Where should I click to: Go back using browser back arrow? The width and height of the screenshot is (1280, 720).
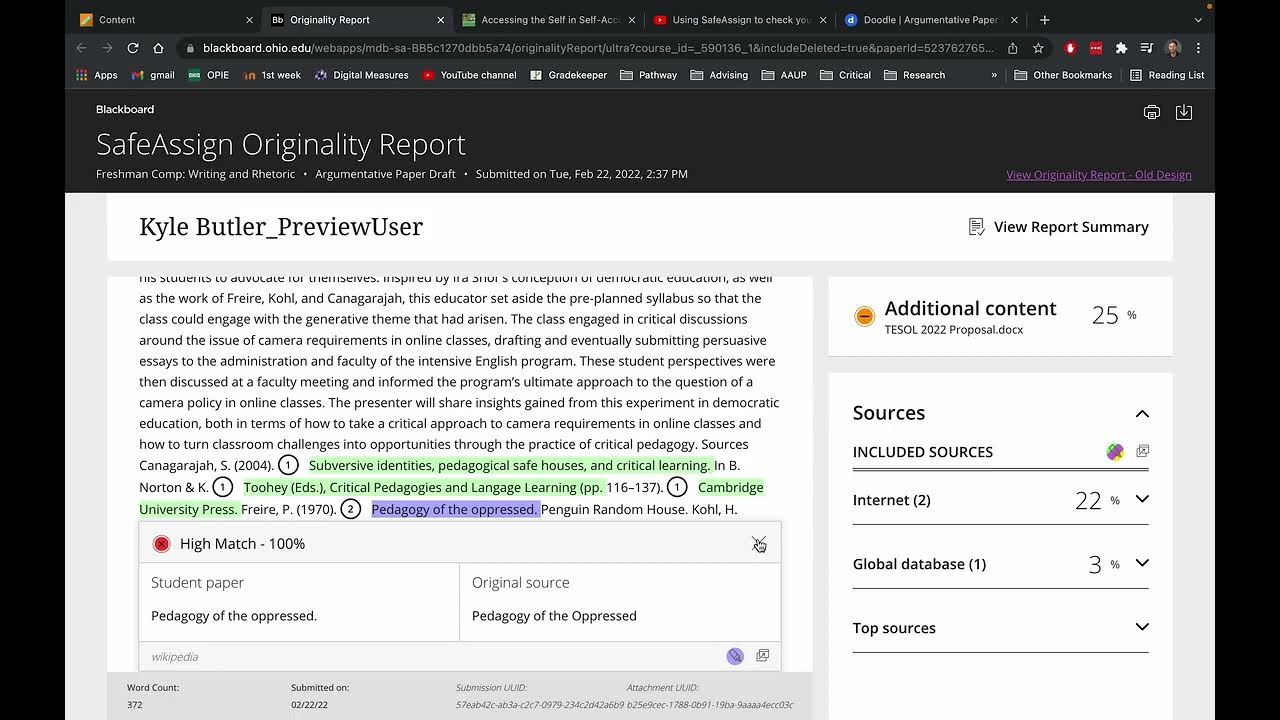(x=82, y=48)
